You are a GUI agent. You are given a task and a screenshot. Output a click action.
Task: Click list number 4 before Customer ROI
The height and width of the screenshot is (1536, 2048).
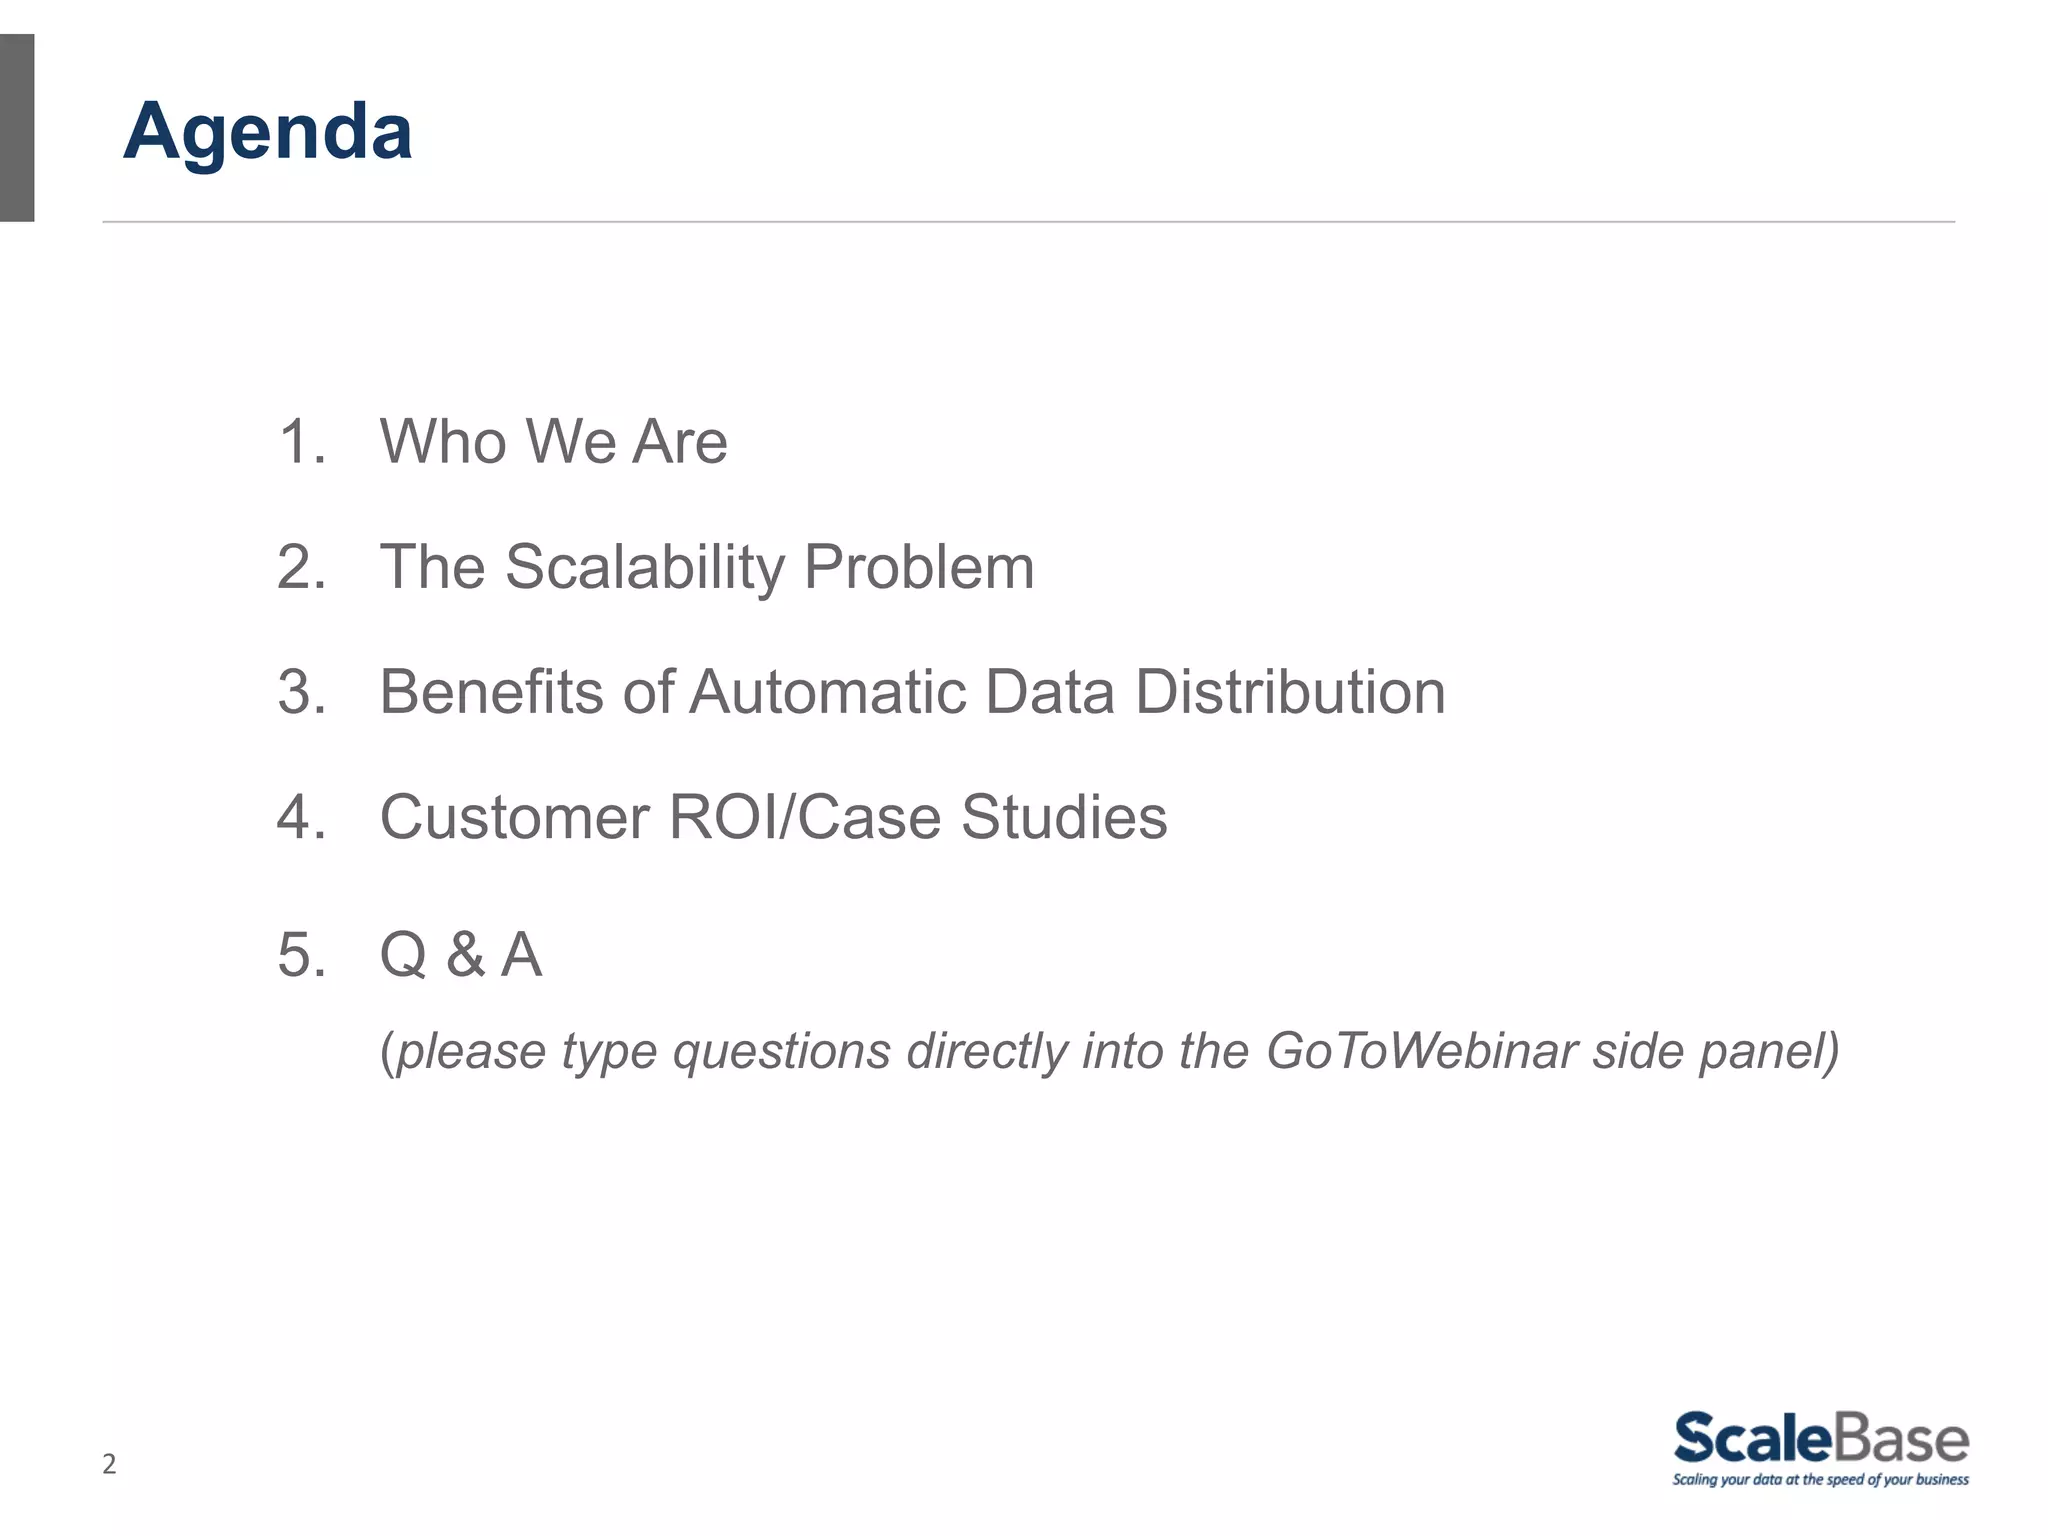[x=301, y=817]
